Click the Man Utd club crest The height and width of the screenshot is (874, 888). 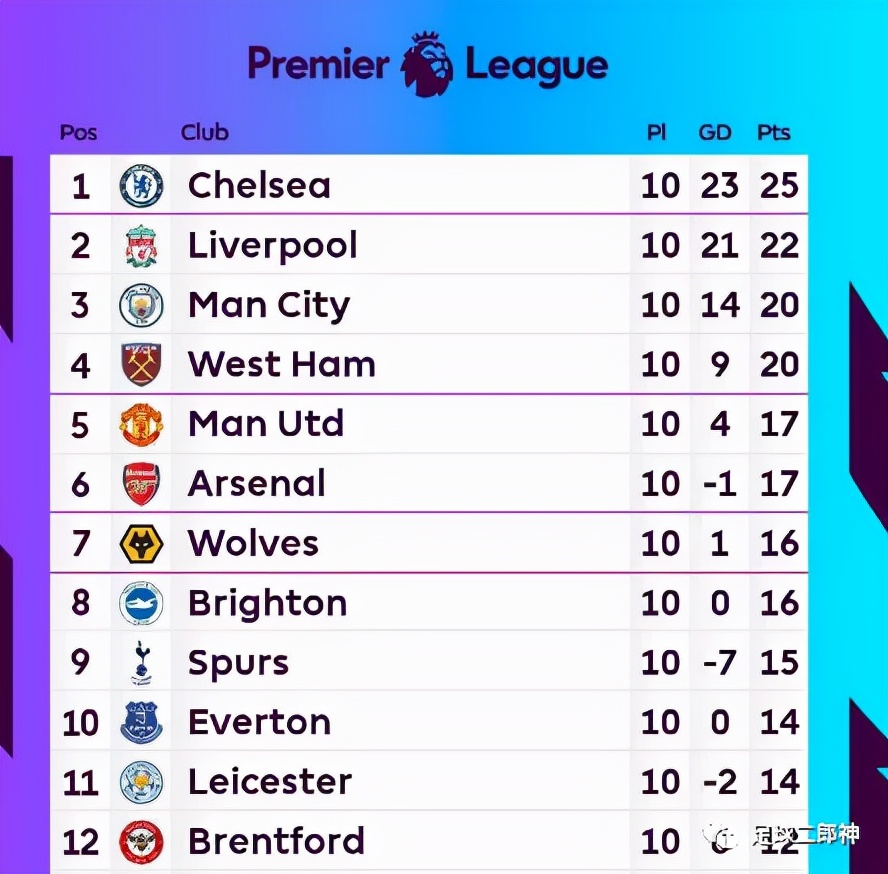tap(141, 424)
